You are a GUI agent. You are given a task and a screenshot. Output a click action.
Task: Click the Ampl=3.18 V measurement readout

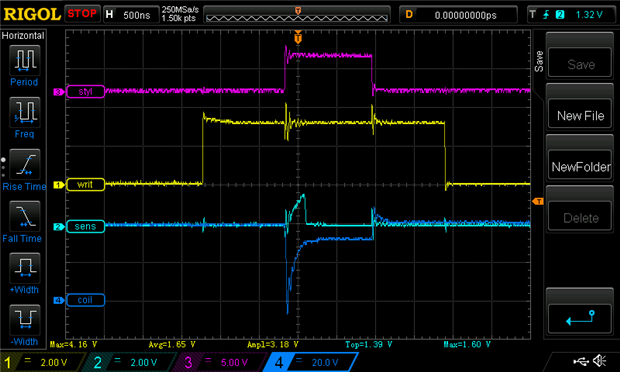tap(273, 344)
